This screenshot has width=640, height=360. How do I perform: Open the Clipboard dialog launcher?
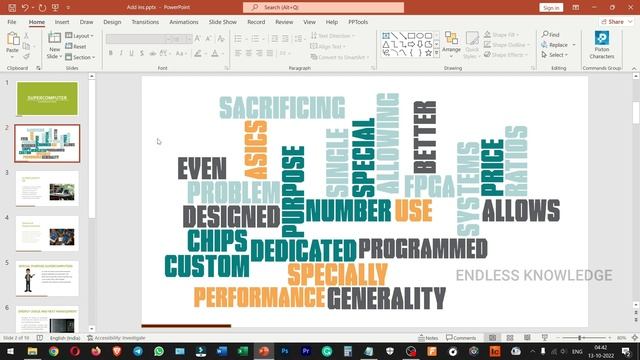38,68
